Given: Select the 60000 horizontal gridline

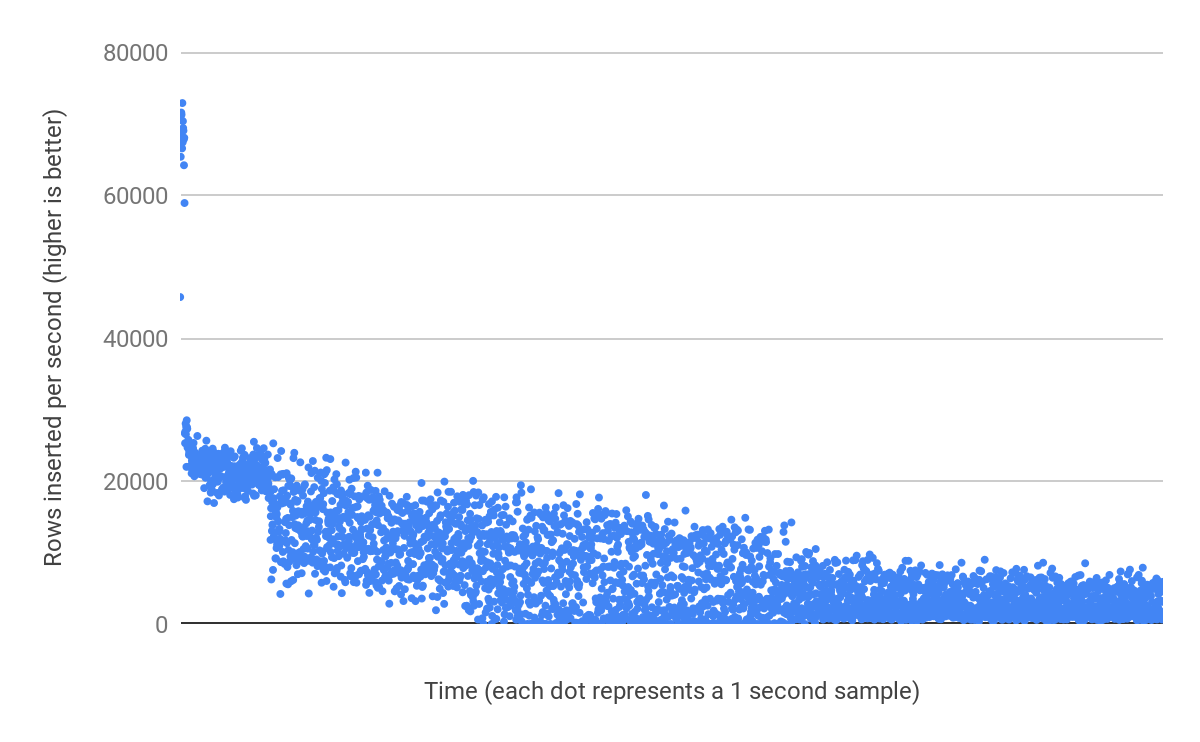Looking at the screenshot, I should (x=670, y=195).
